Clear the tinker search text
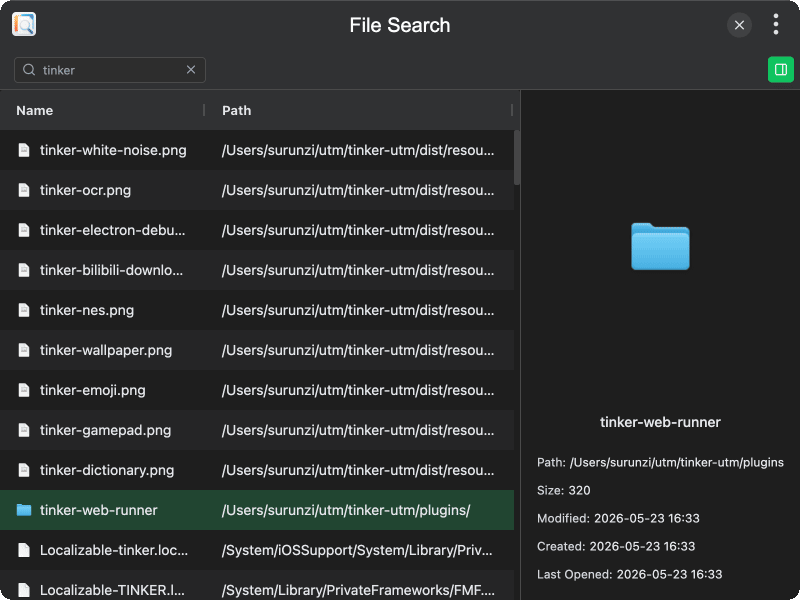 (191, 69)
